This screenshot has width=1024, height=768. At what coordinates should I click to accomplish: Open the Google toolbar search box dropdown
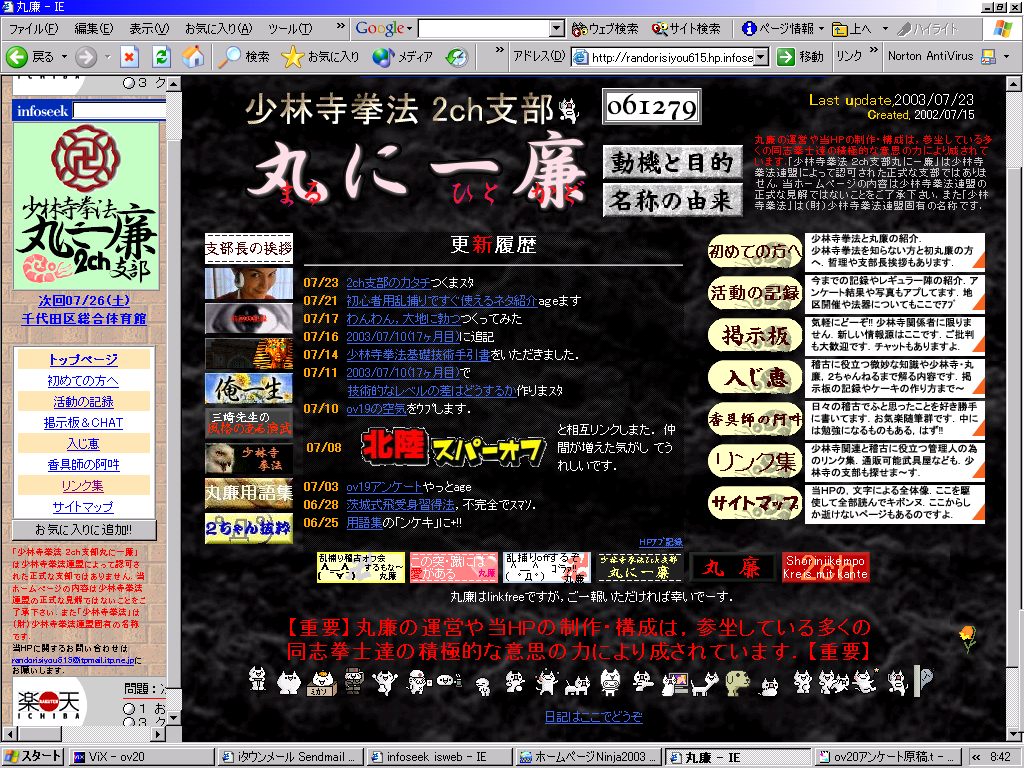[x=557, y=29]
